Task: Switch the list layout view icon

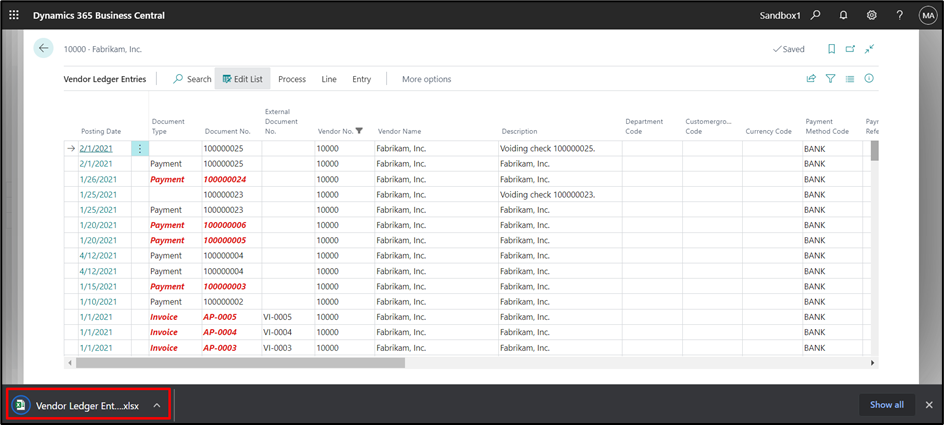Action: (849, 78)
